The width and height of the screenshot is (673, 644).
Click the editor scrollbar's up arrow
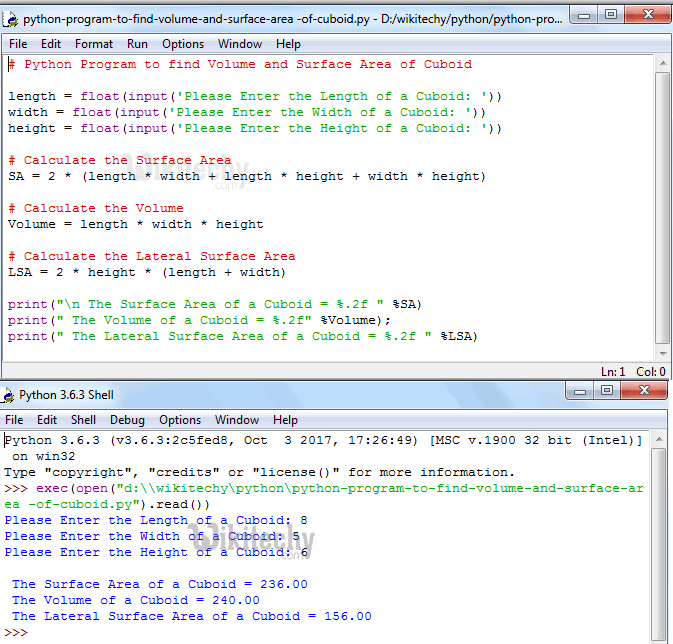(x=663, y=63)
